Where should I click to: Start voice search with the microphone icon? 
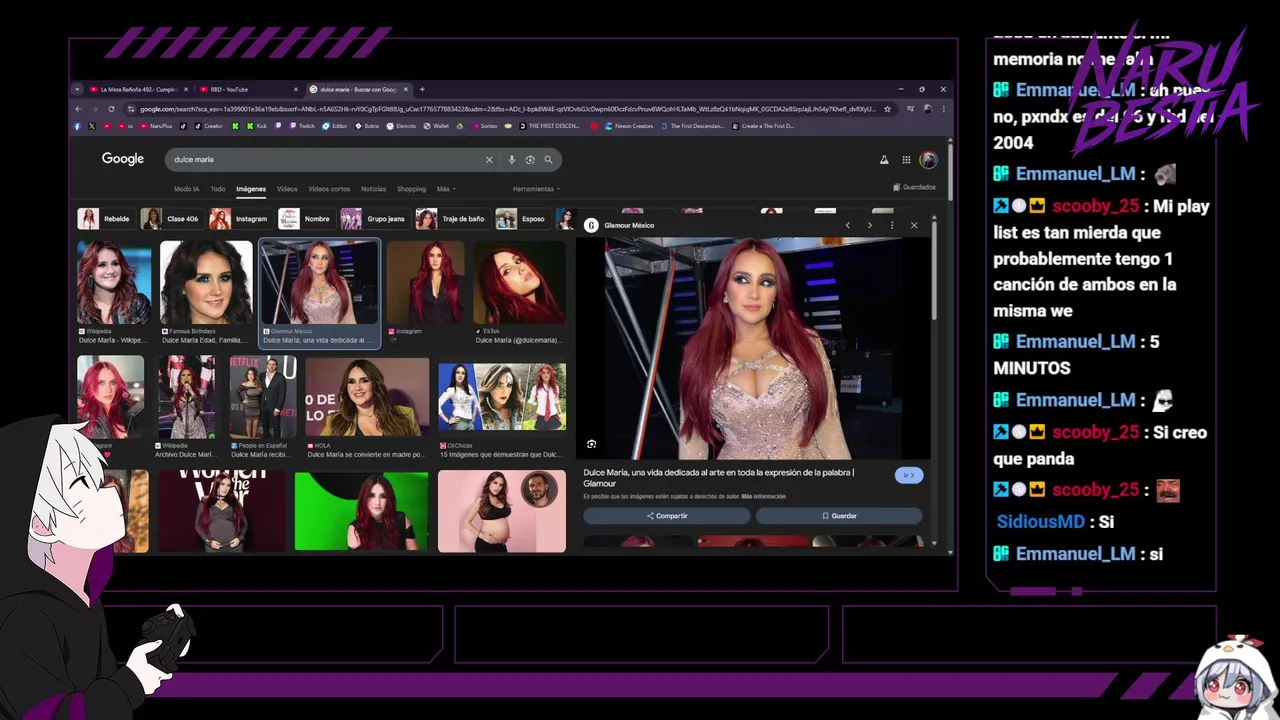512,159
